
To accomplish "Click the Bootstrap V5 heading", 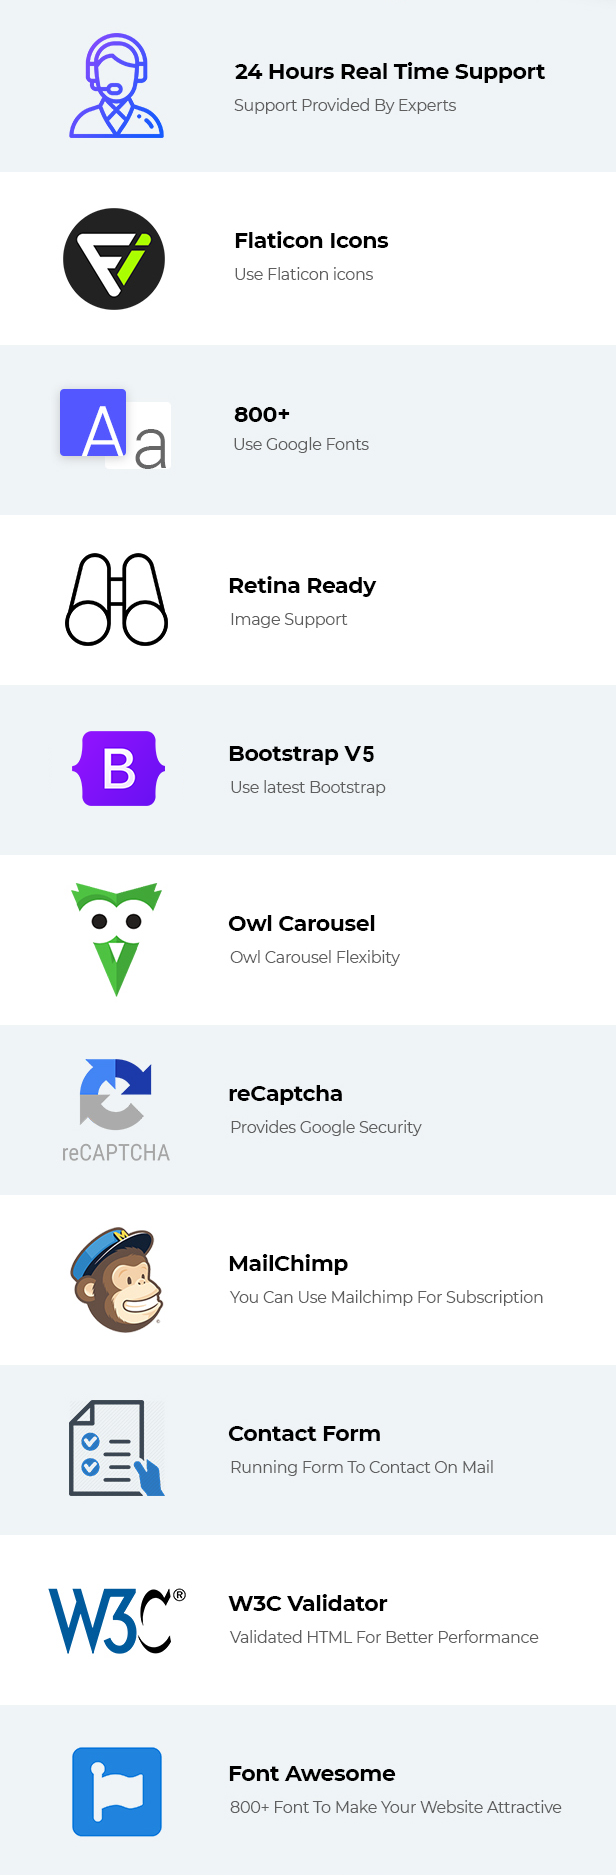I will point(301,754).
